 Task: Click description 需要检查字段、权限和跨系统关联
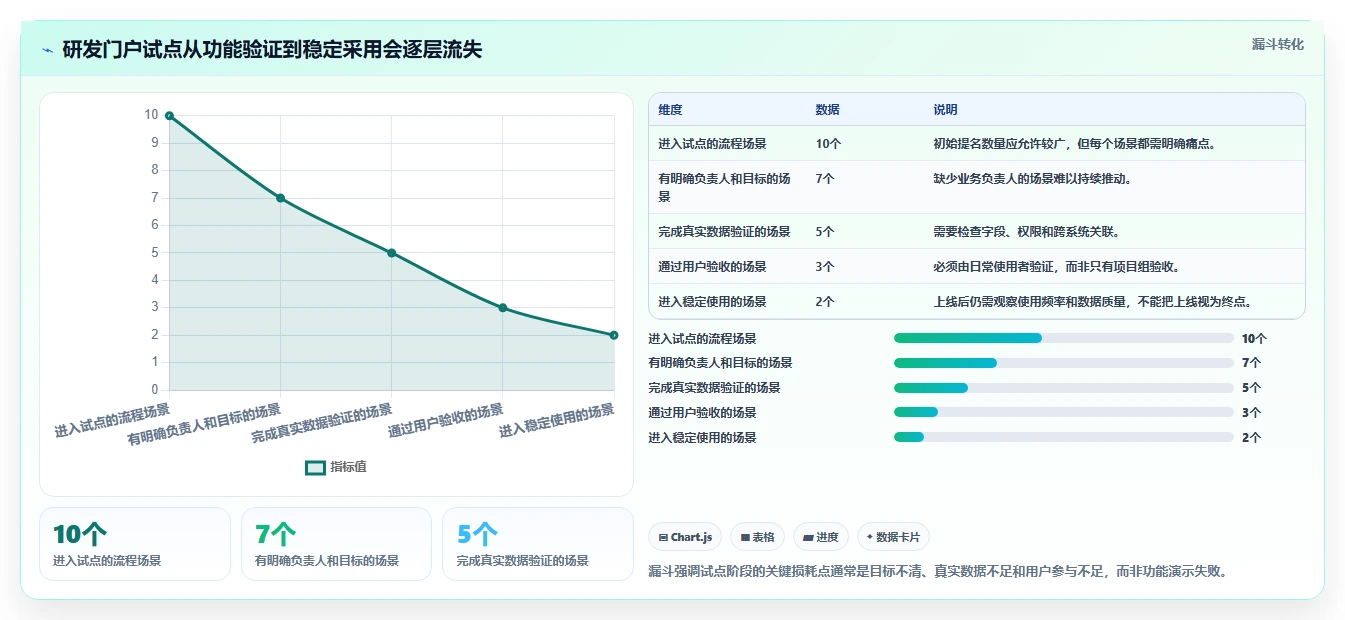1026,231
